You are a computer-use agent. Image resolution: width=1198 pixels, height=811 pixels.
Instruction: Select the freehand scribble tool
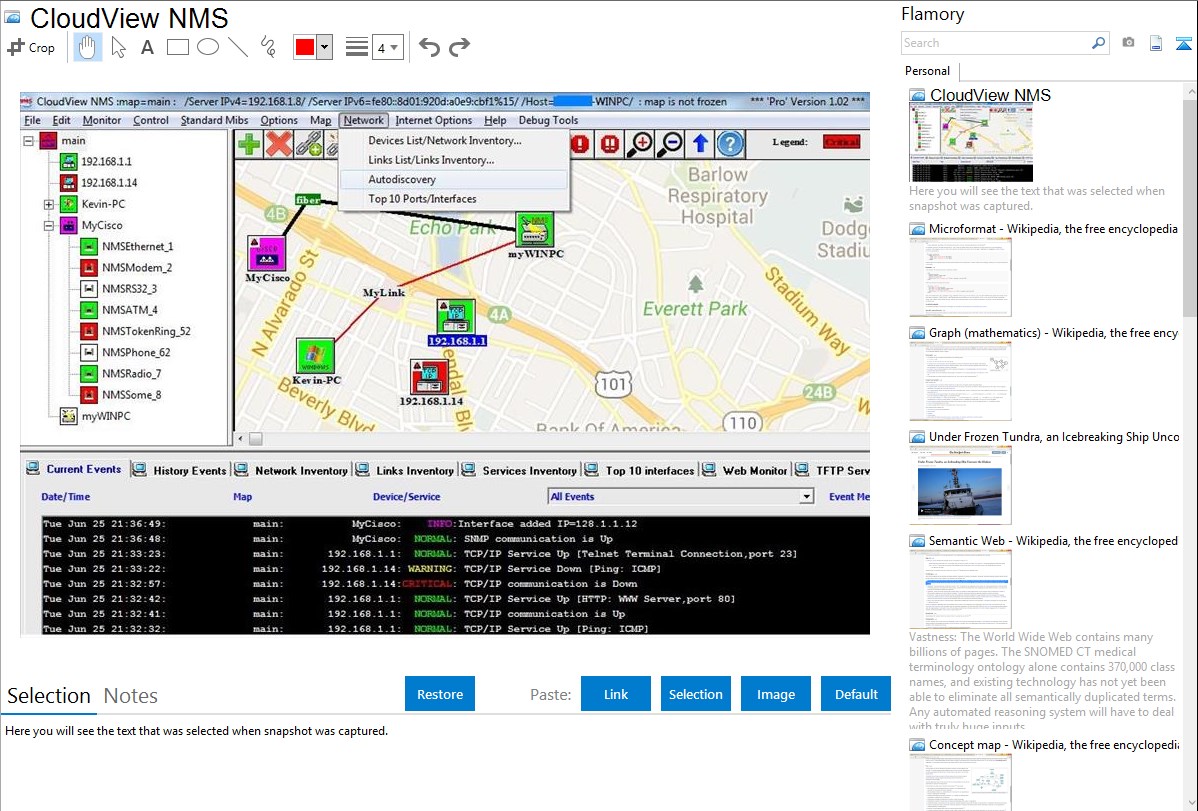pyautogui.click(x=268, y=47)
